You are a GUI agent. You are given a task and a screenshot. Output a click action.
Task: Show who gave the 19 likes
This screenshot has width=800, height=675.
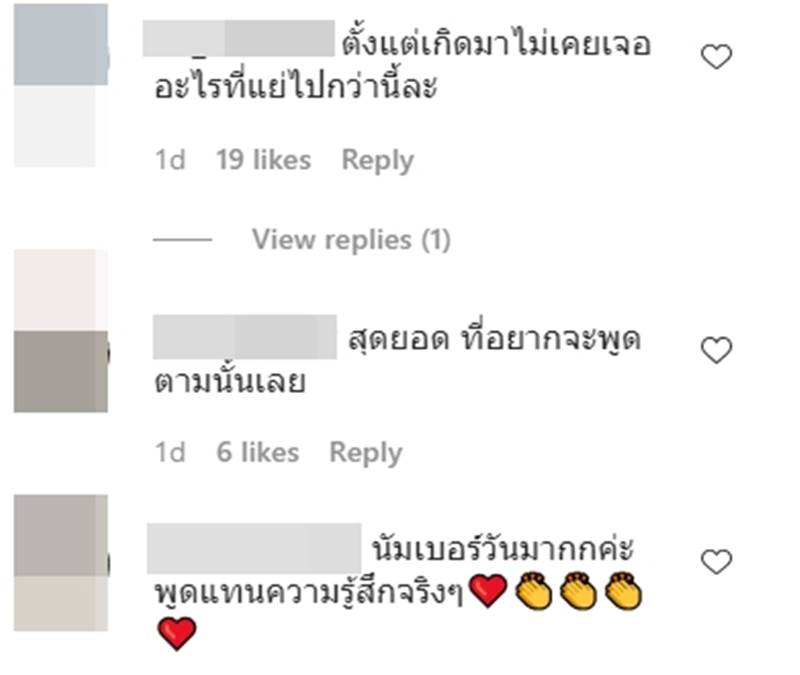click(x=263, y=160)
